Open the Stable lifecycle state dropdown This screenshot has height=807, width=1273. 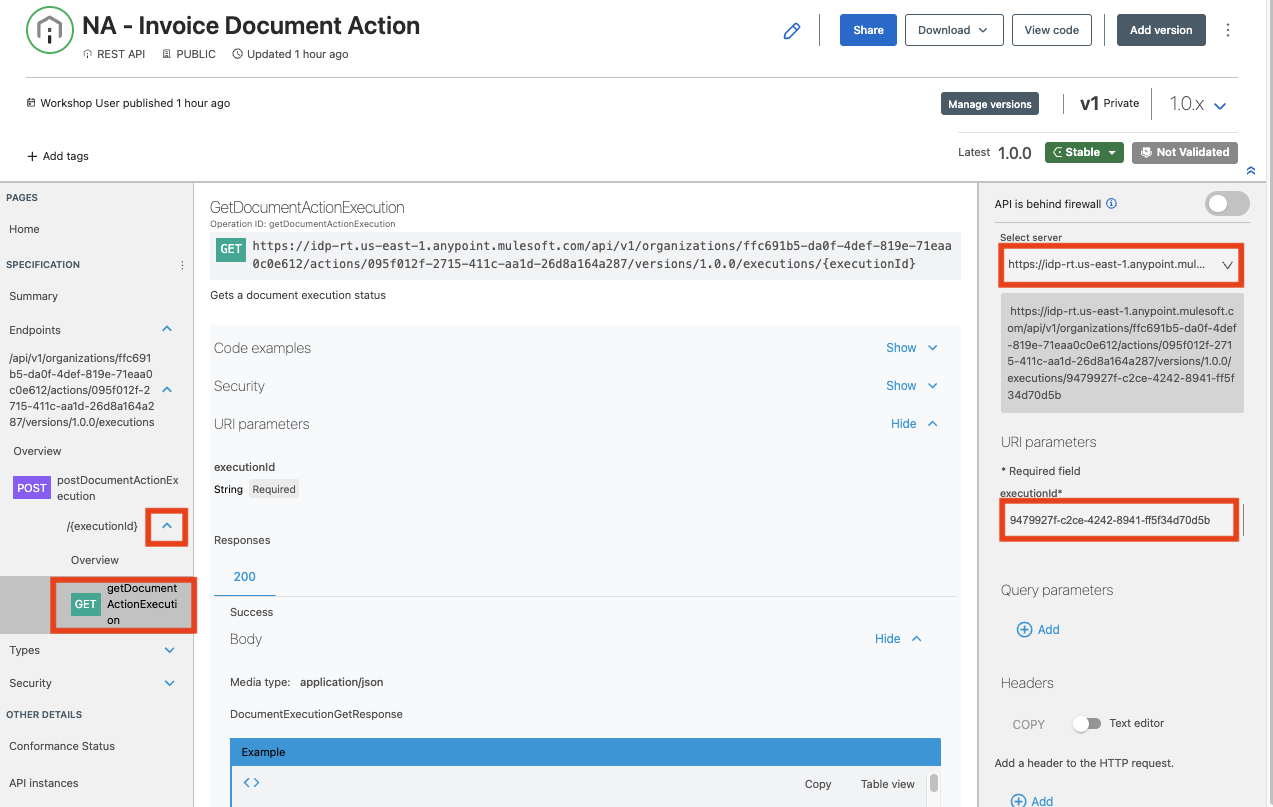point(1084,152)
